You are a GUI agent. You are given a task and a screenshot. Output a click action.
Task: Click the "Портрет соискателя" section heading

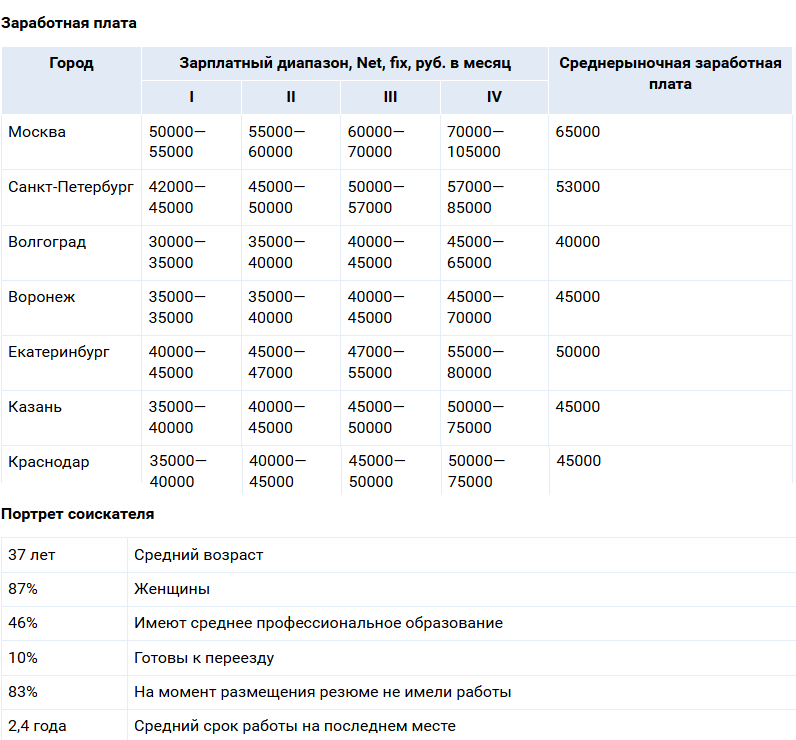[x=77, y=514]
